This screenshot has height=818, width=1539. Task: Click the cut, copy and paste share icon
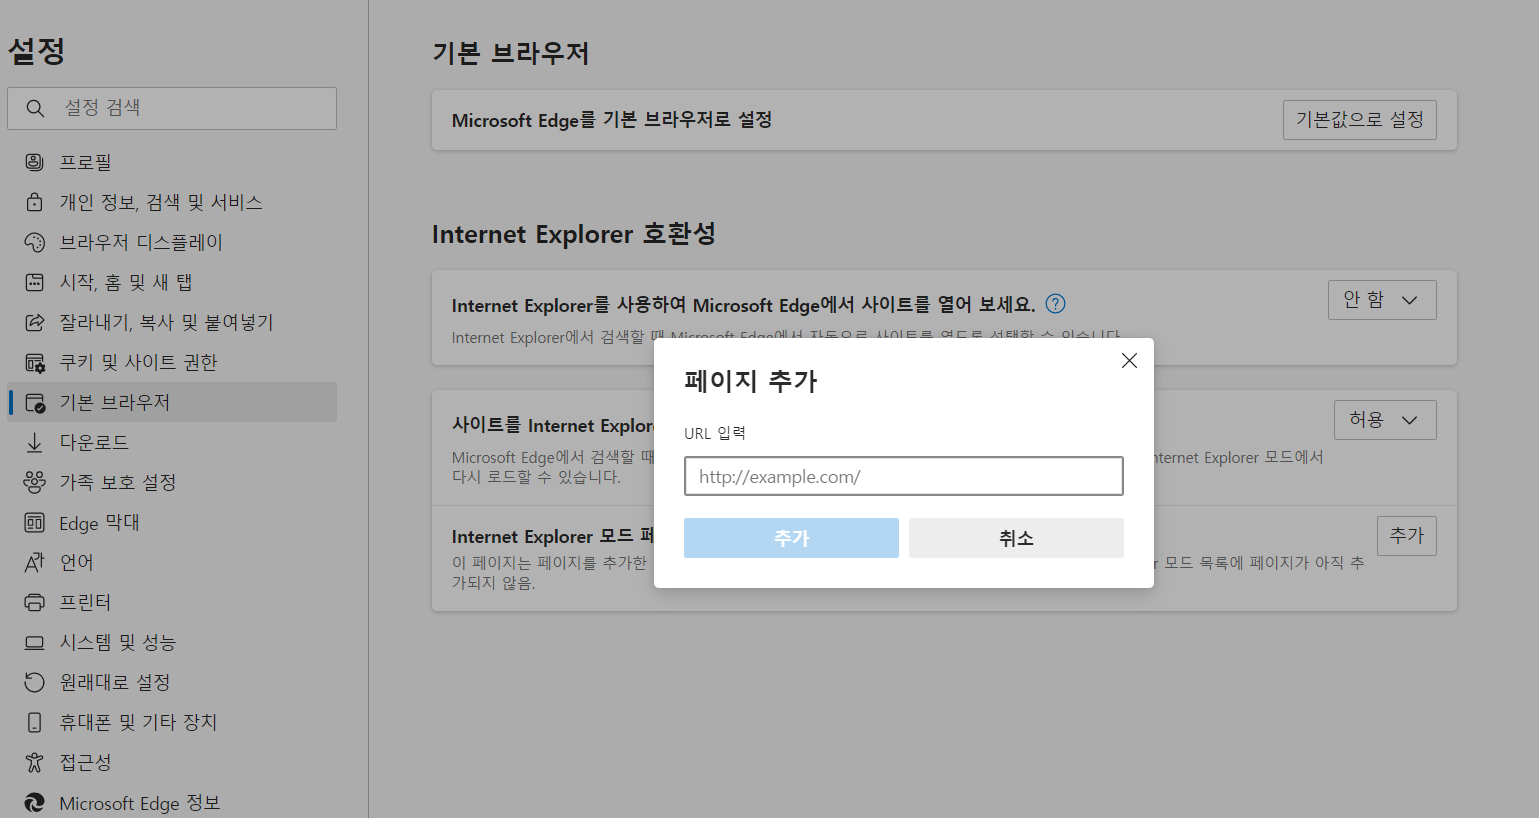pos(34,322)
